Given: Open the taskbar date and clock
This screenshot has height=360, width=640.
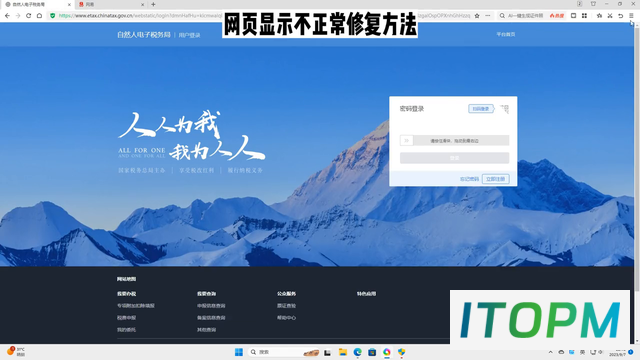Looking at the screenshot, I should (617, 352).
